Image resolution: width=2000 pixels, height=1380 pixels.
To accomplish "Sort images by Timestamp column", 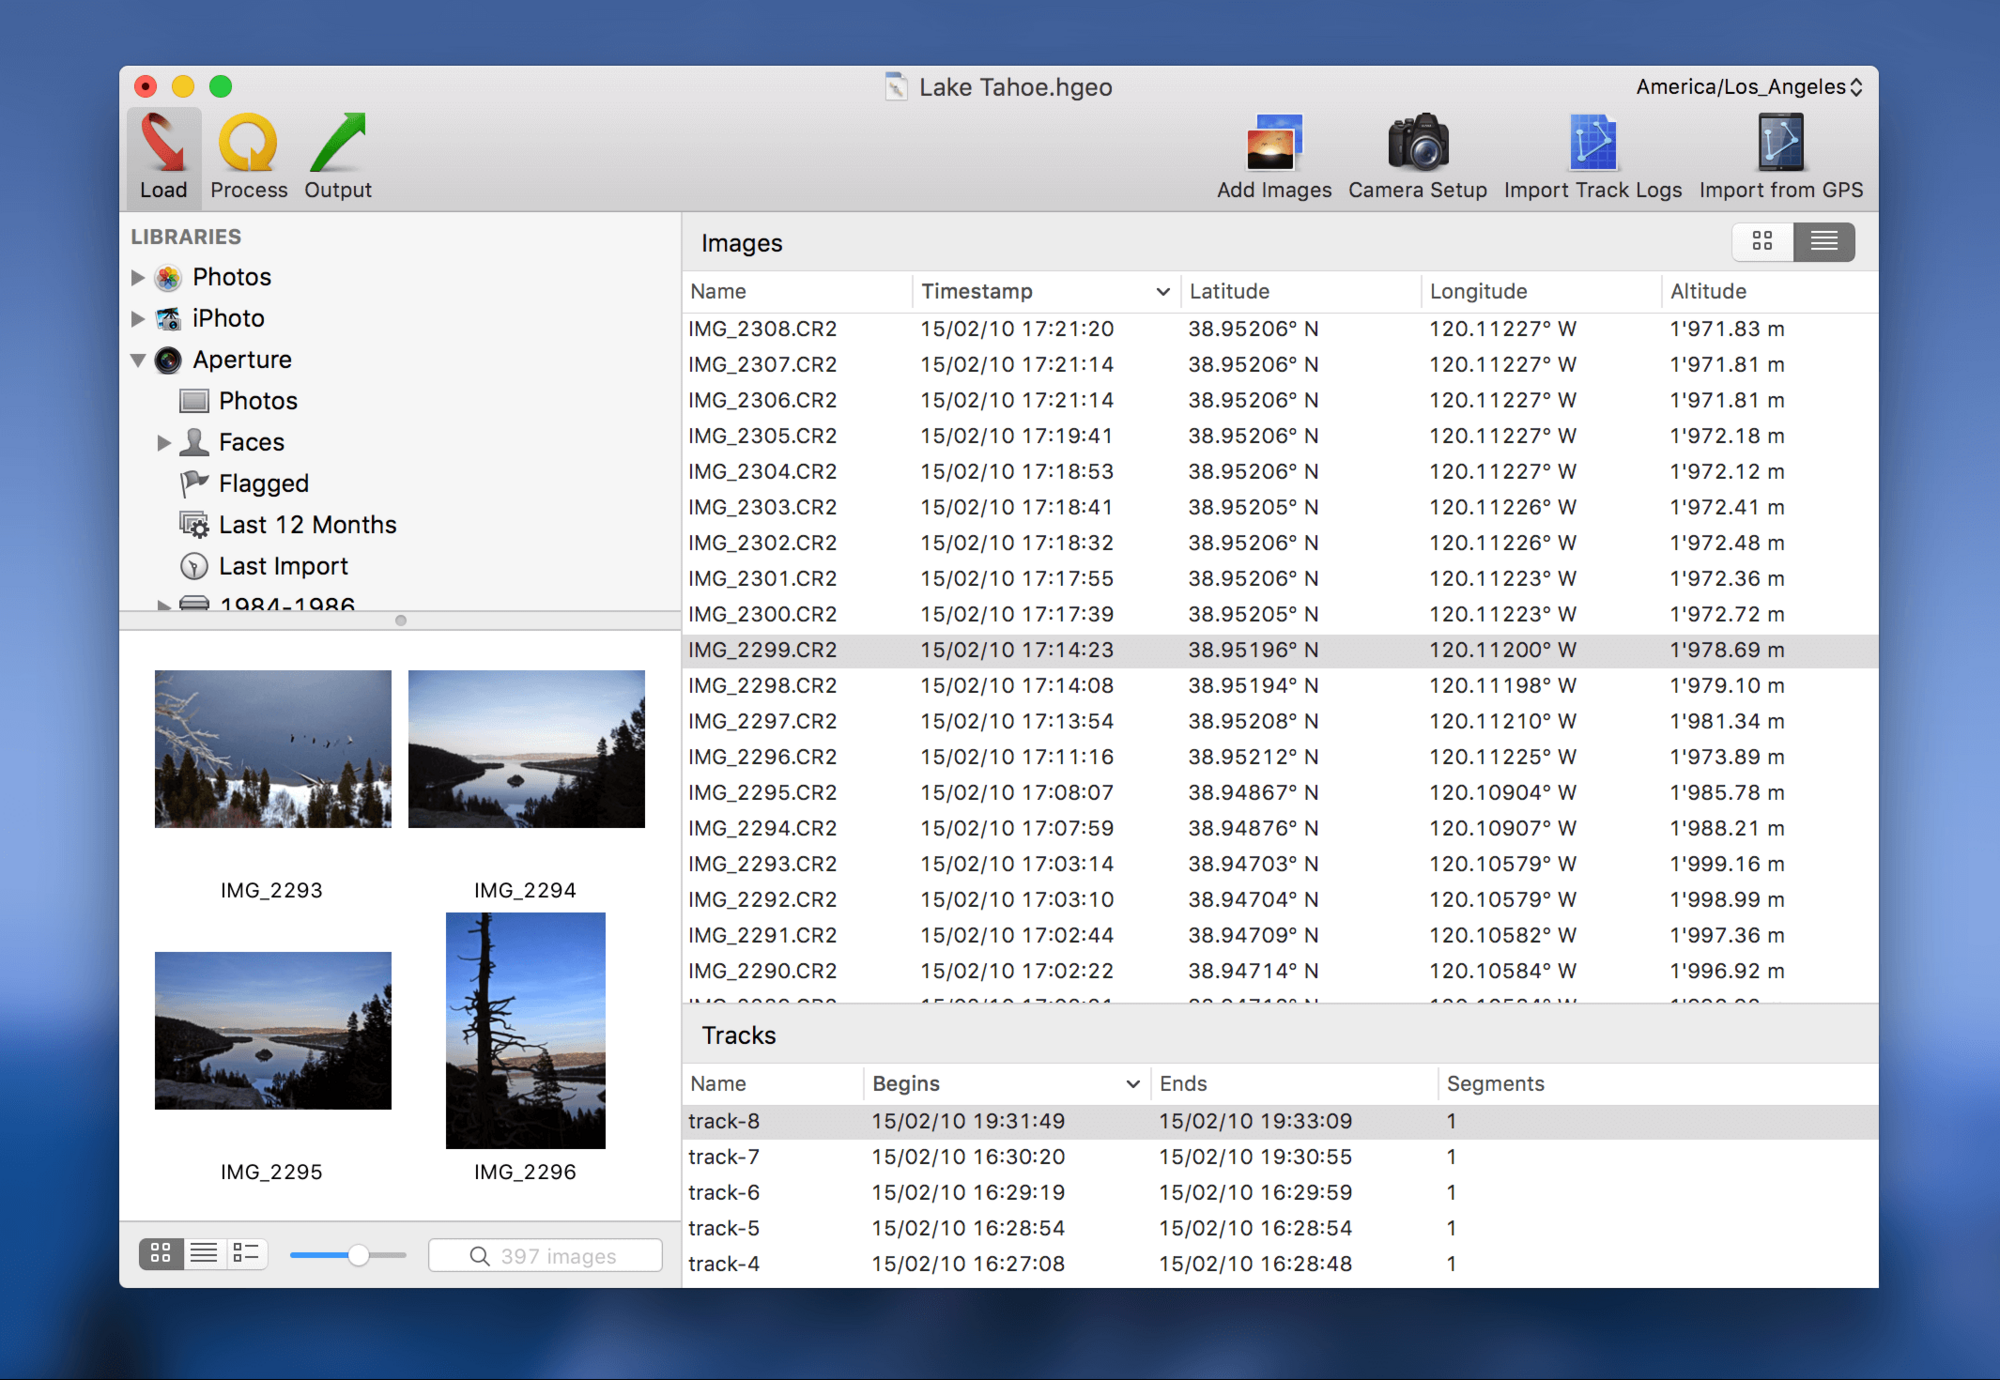I will click(x=1045, y=291).
